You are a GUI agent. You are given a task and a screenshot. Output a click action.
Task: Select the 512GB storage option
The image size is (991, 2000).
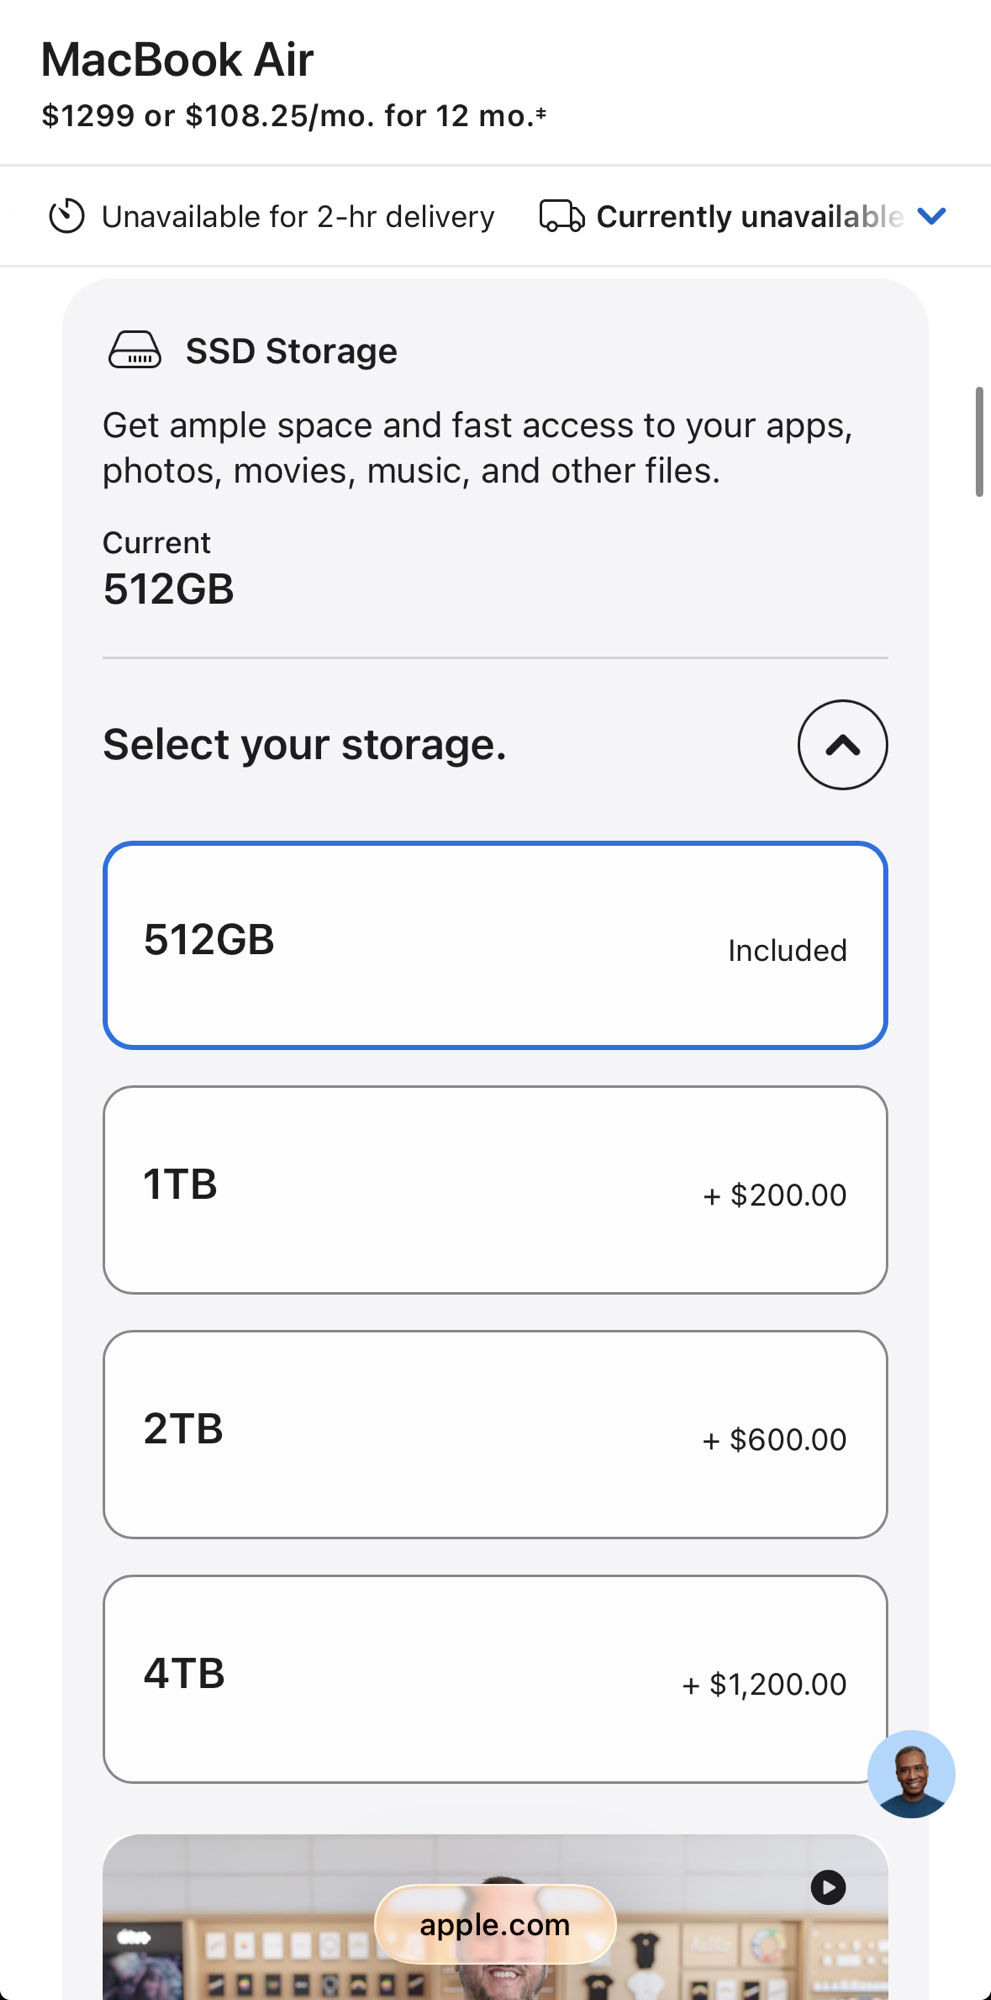coord(495,945)
